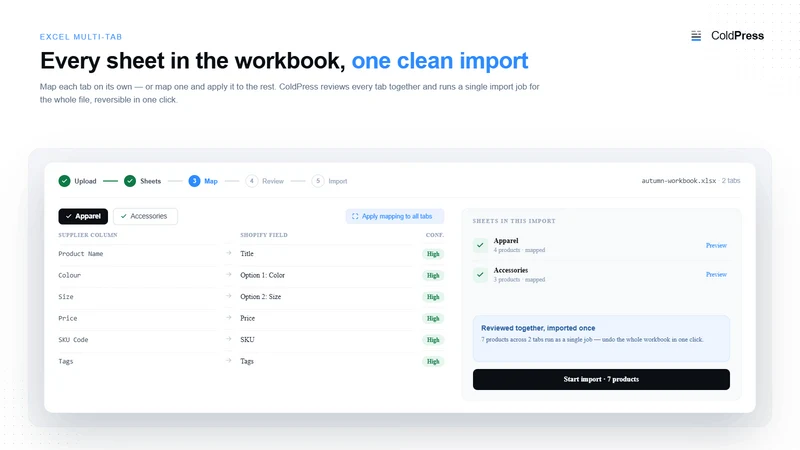Image resolution: width=800 pixels, height=450 pixels.
Task: Click the ColdPress brand name
Action: point(737,36)
